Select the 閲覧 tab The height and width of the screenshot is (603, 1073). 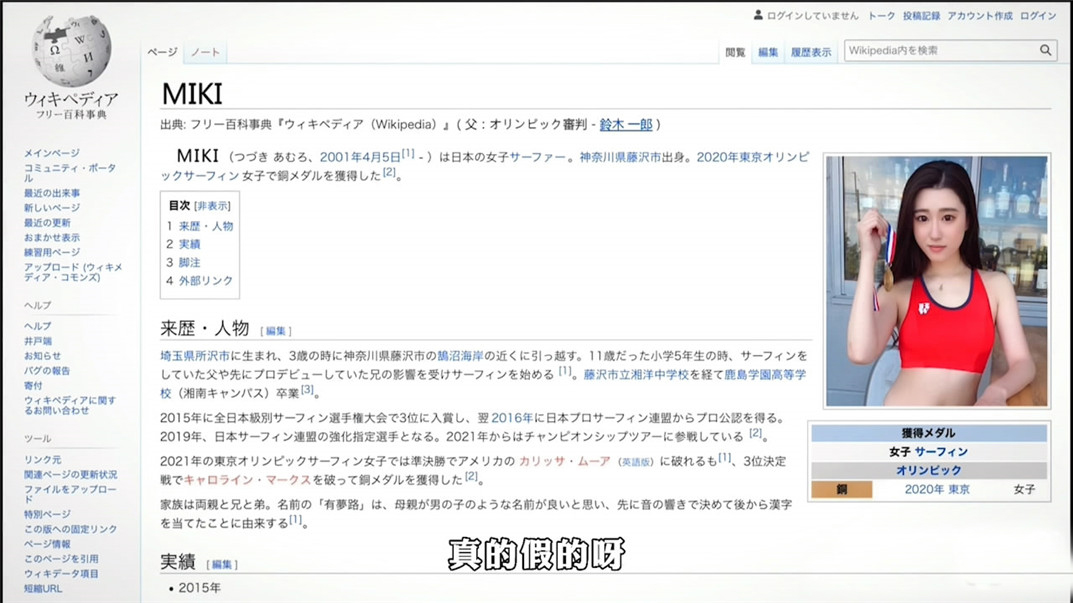pyautogui.click(x=735, y=53)
